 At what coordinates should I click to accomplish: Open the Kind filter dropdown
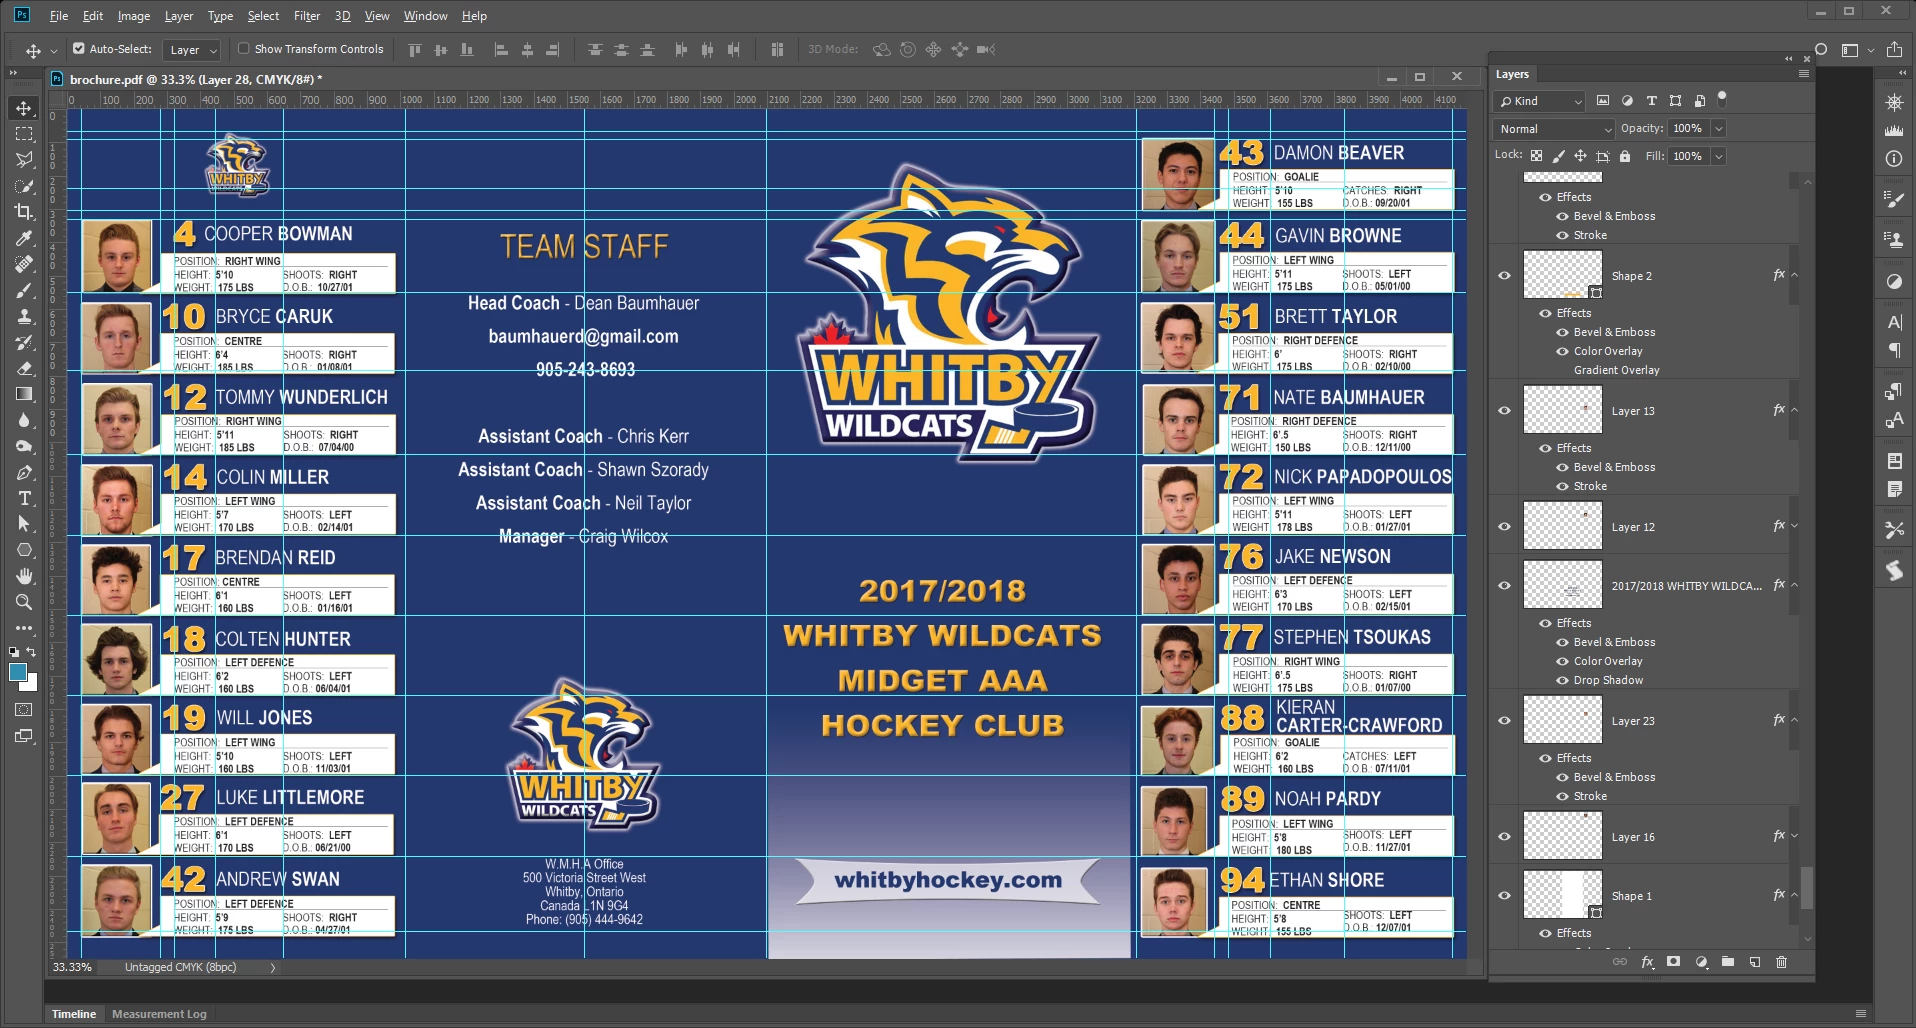[1540, 101]
